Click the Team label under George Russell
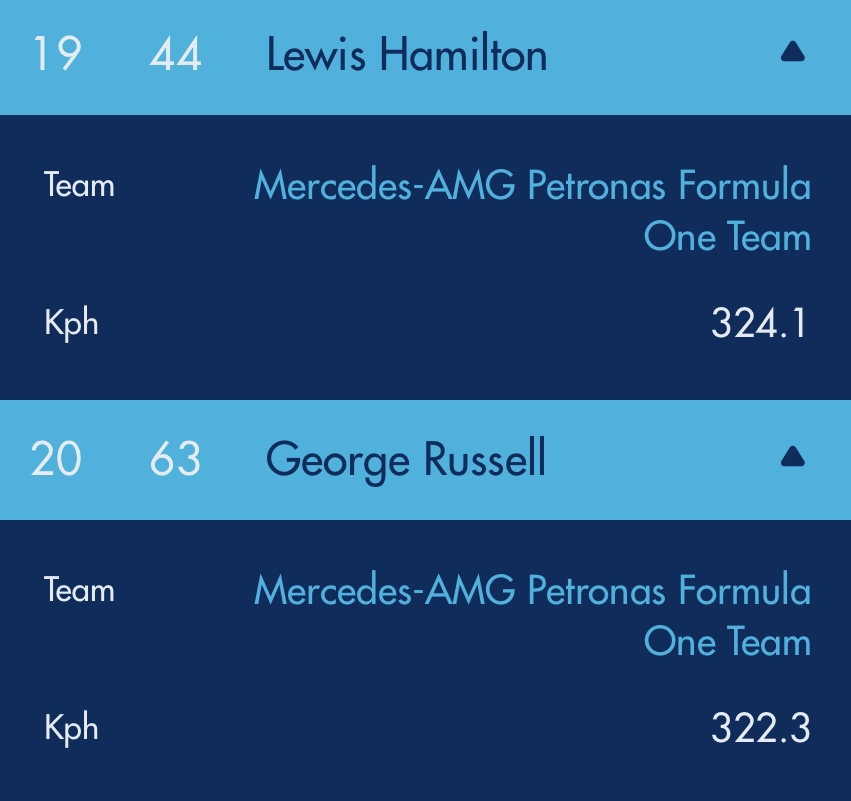 (x=79, y=590)
